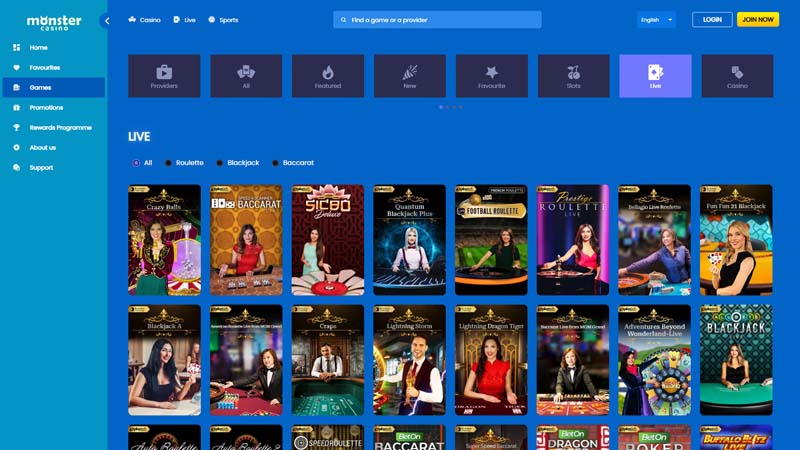Open the New games category tile
This screenshot has height=450, width=800.
pyautogui.click(x=410, y=76)
